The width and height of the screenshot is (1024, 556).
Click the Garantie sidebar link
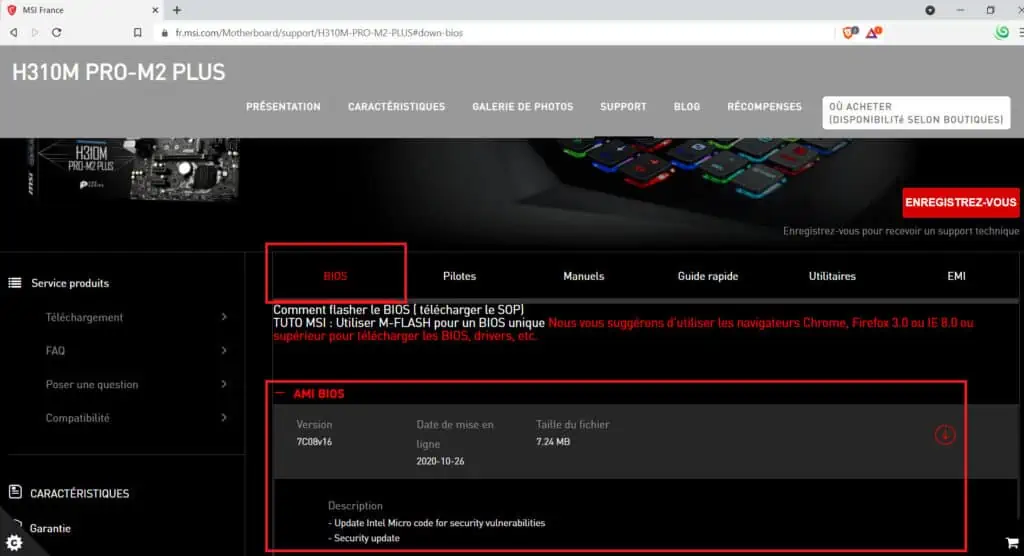coord(50,528)
